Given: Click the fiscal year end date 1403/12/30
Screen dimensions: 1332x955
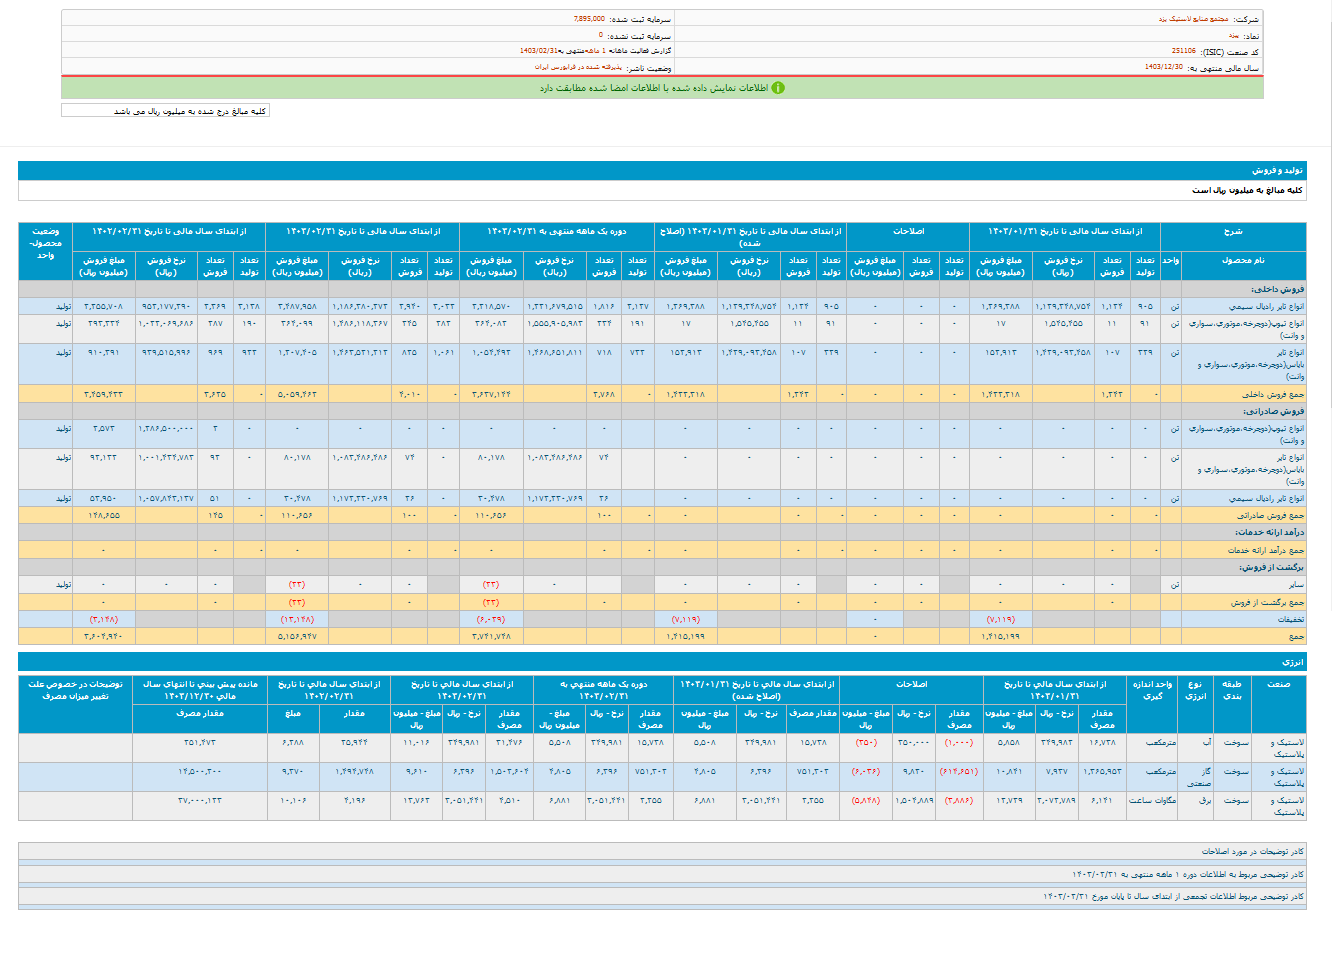Looking at the screenshot, I should click(x=1163, y=67).
